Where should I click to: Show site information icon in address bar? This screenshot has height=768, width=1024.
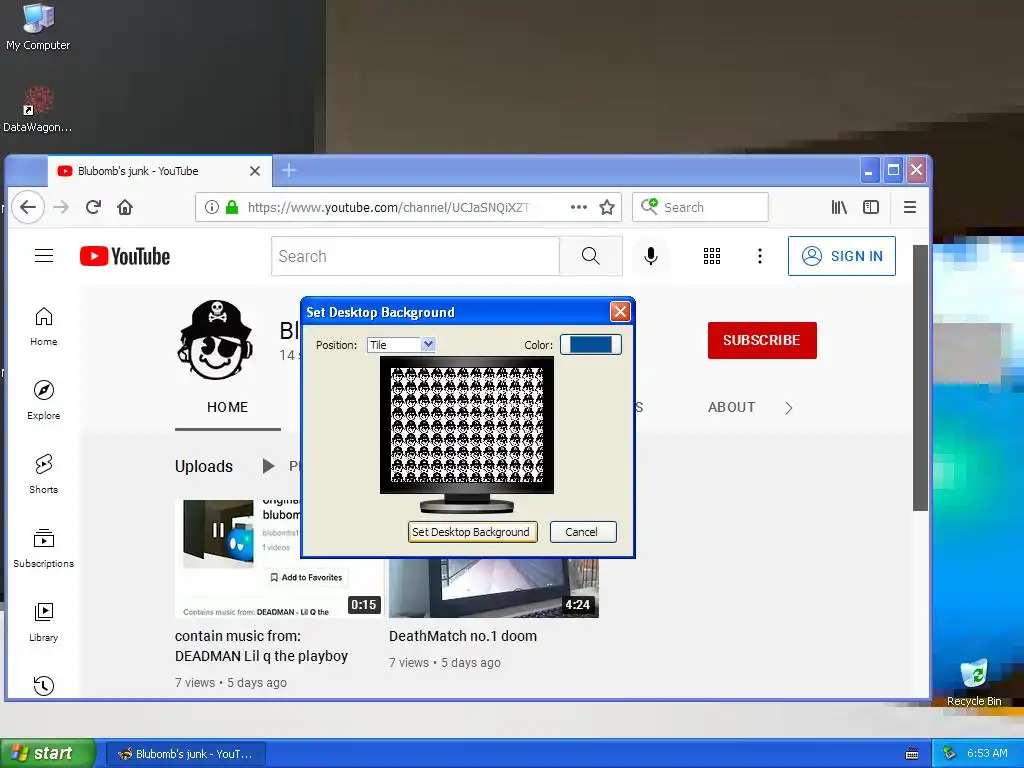pyautogui.click(x=212, y=207)
